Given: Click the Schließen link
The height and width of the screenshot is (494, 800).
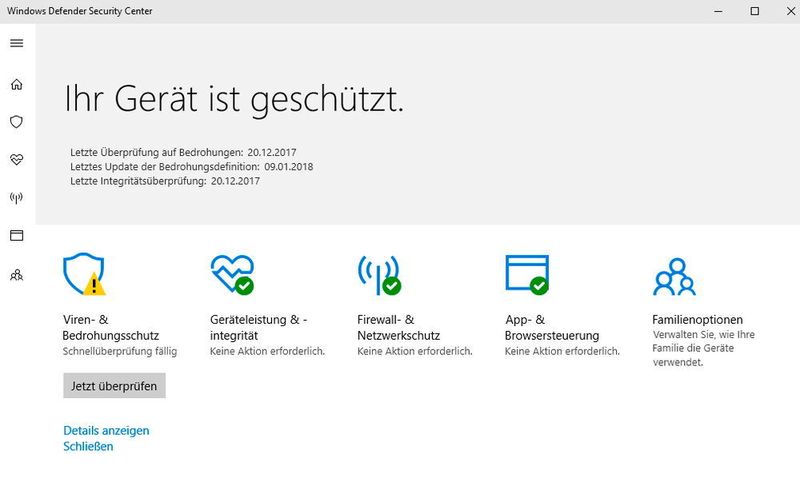Looking at the screenshot, I should coord(88,447).
